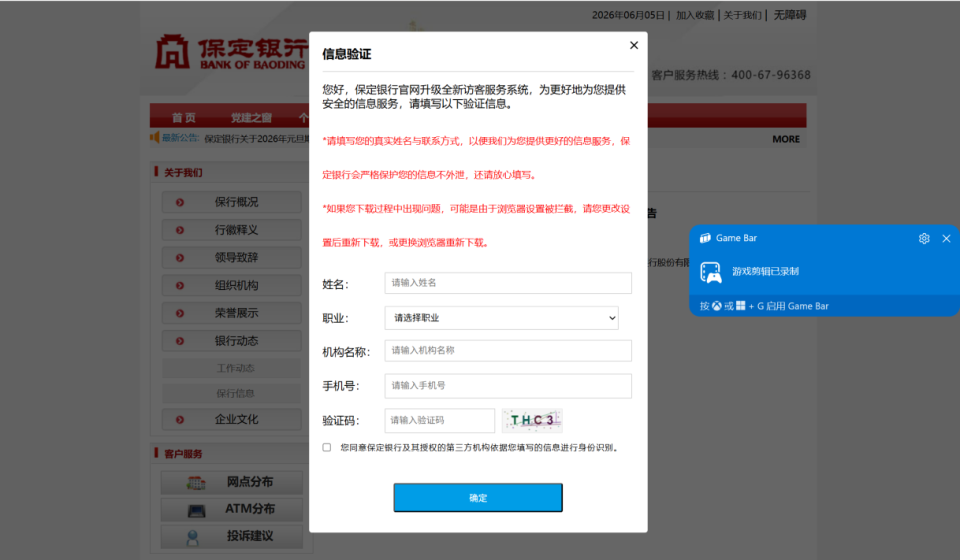Click the 验证码 captcha input field

click(440, 420)
